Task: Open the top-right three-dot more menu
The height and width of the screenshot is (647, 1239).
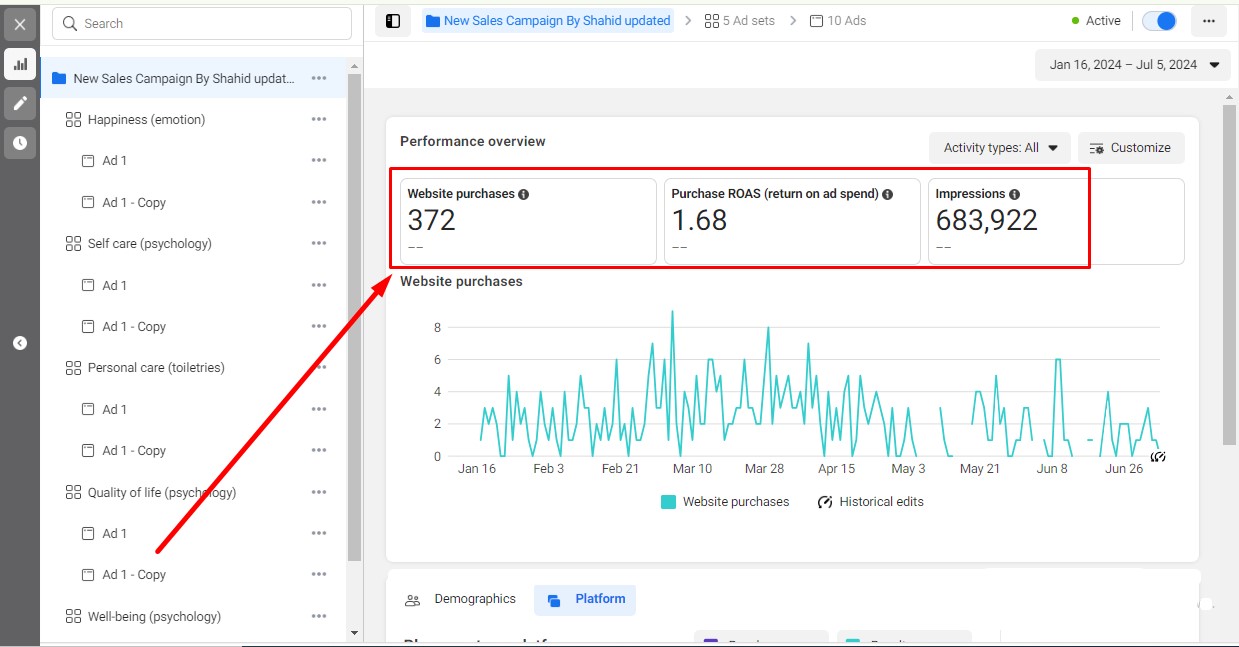Action: pyautogui.click(x=1209, y=21)
